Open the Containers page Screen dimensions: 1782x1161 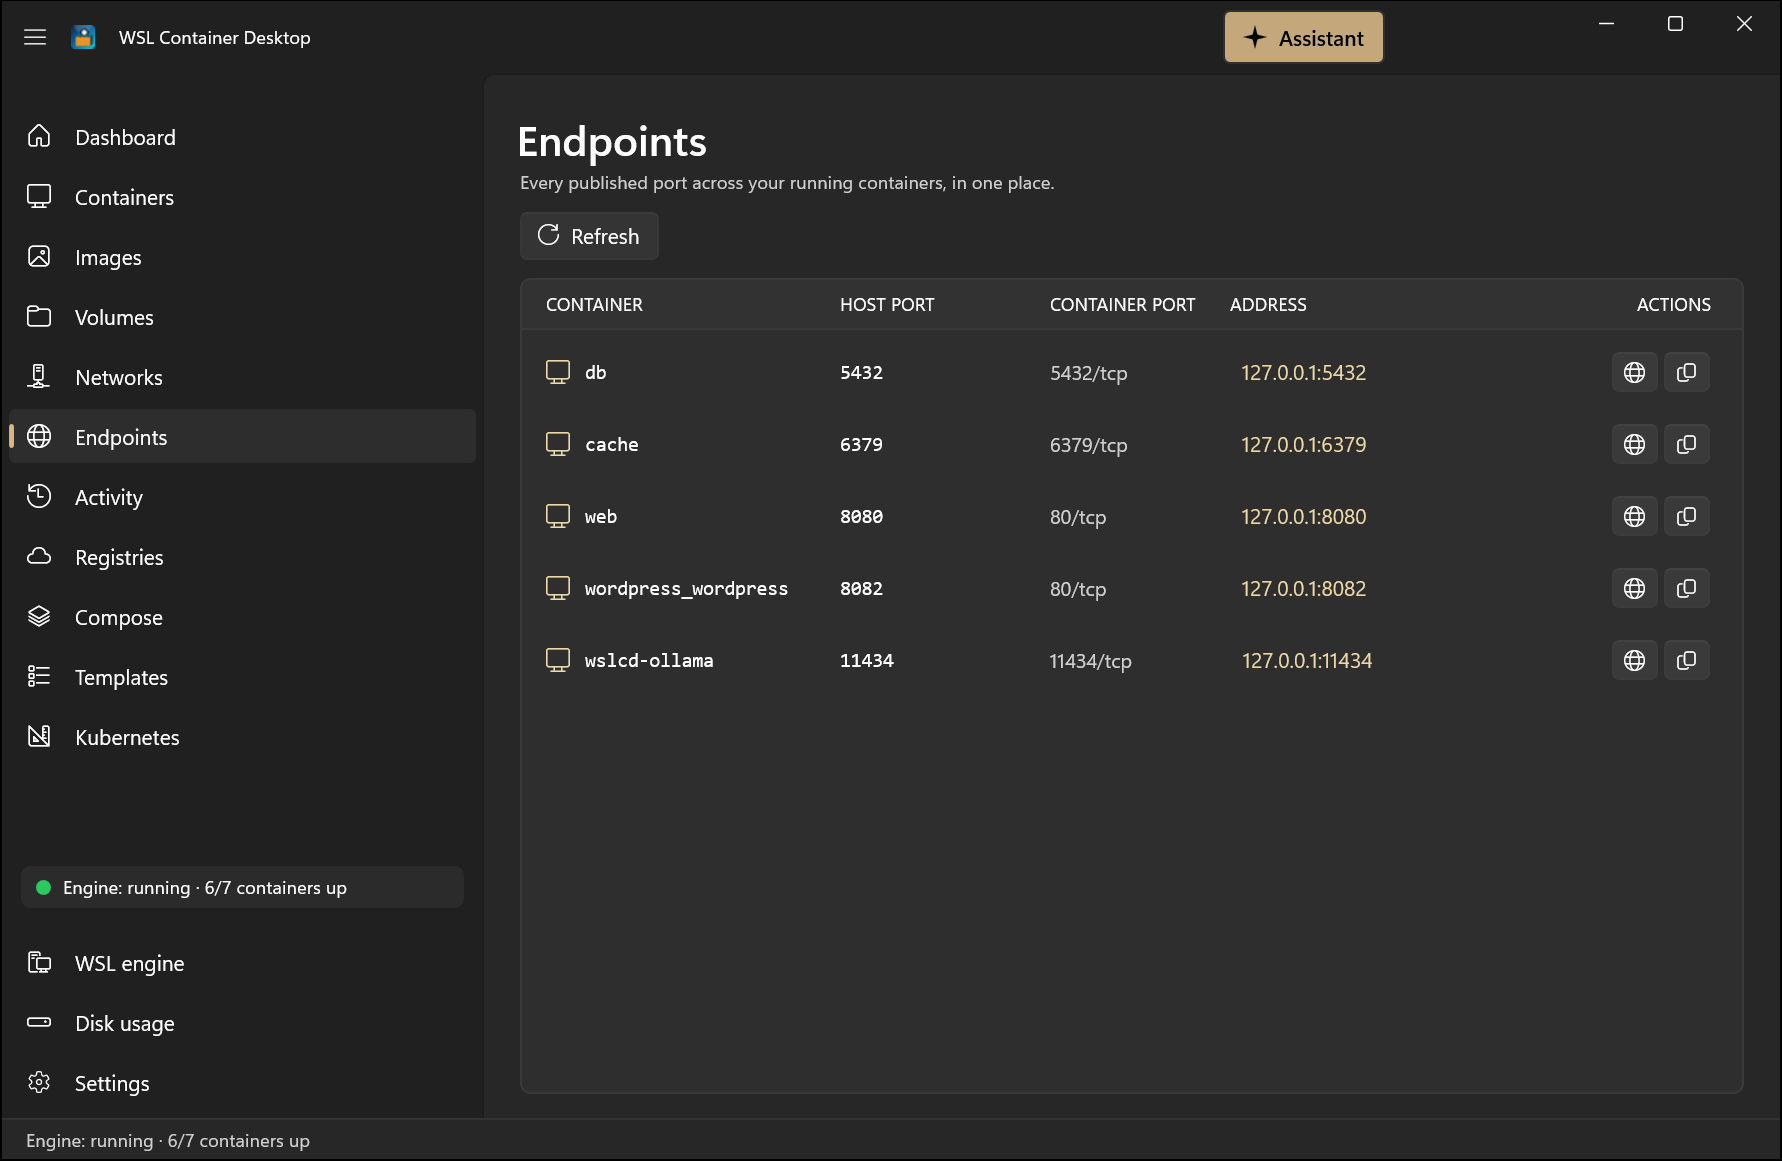coord(242,197)
